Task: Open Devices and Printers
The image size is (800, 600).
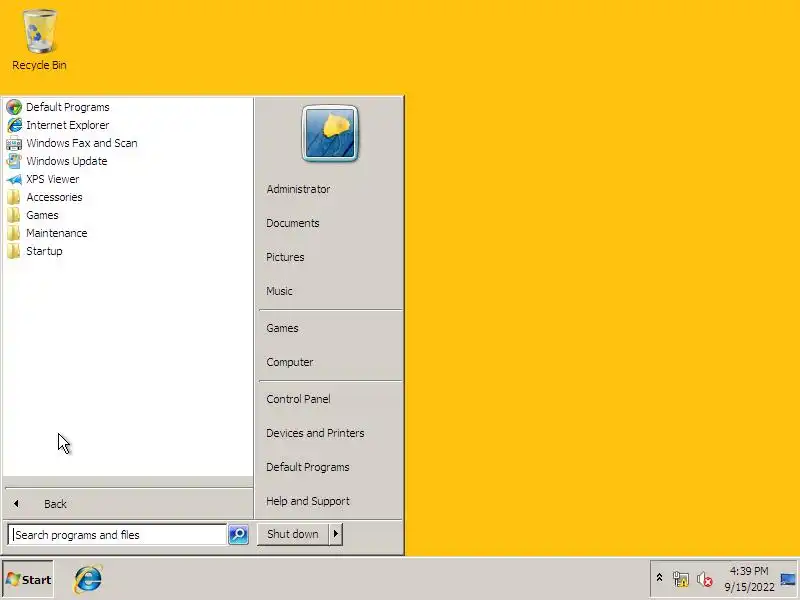Action: tap(315, 433)
